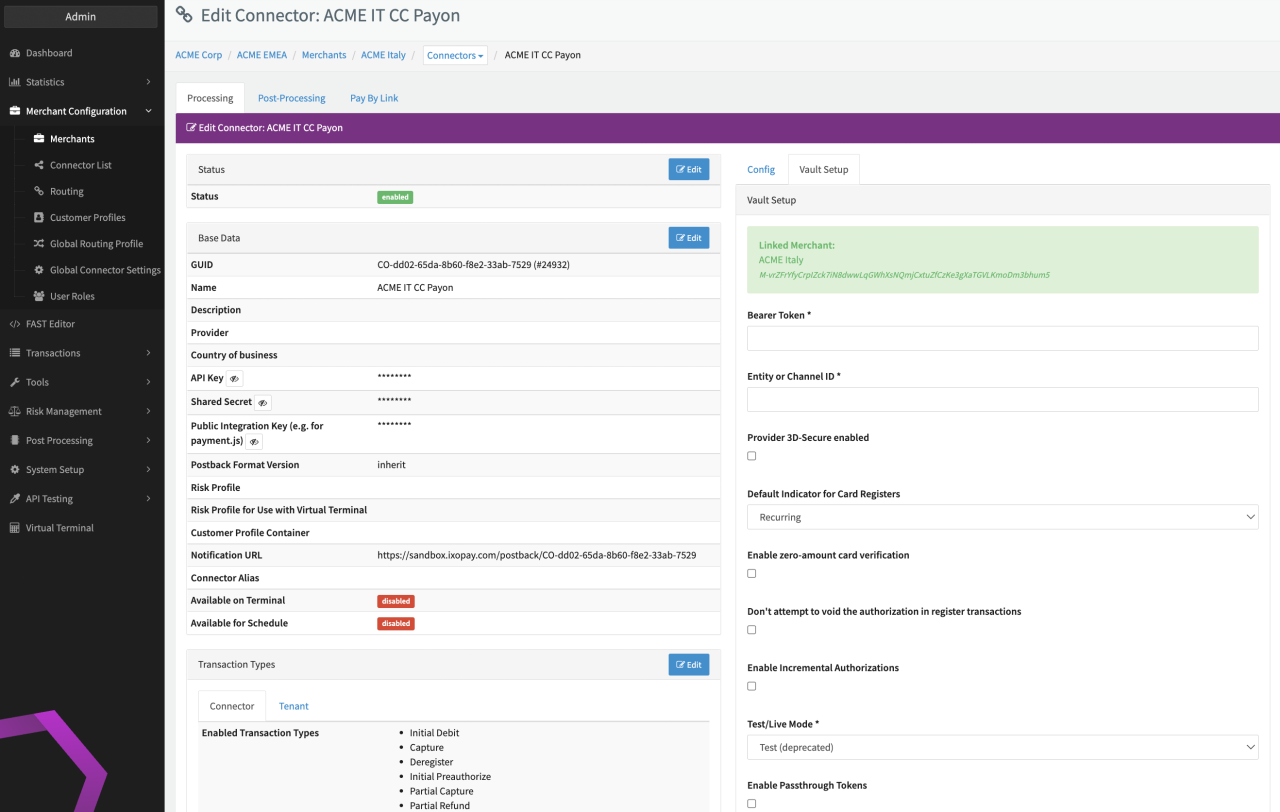Screen dimensions: 1280x812
Task: Enable Provider 3D-Secure checkbox
Action: (752, 456)
